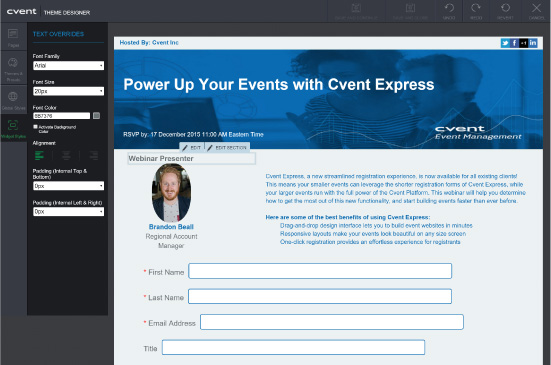Click the RSVP by 17 December text
The height and width of the screenshot is (365, 551).
tap(193, 135)
